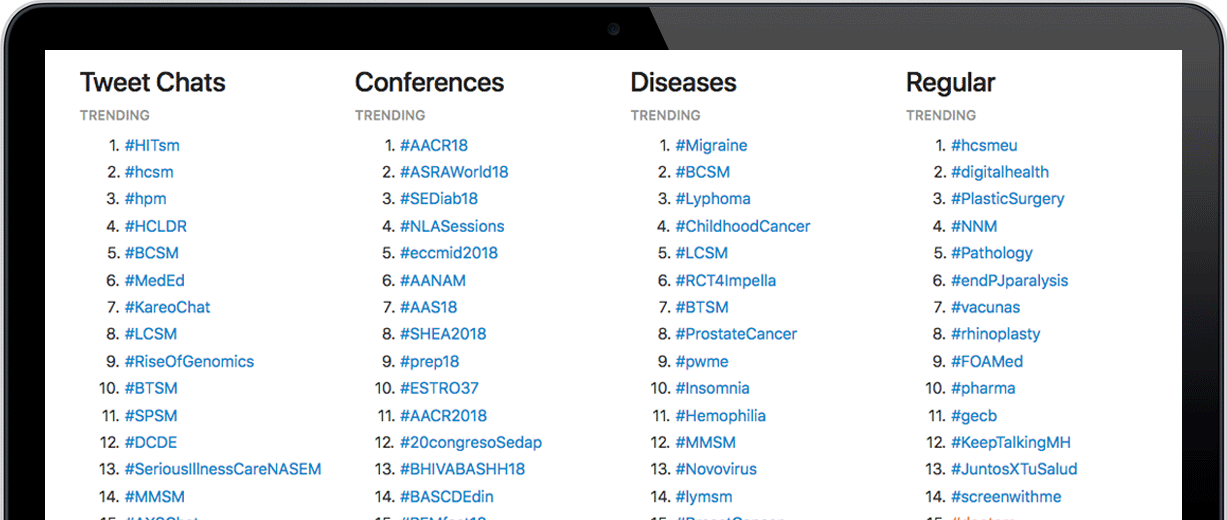Image resolution: width=1227 pixels, height=520 pixels.
Task: Open the #eccmid2018 hashtag link
Action: click(x=449, y=253)
